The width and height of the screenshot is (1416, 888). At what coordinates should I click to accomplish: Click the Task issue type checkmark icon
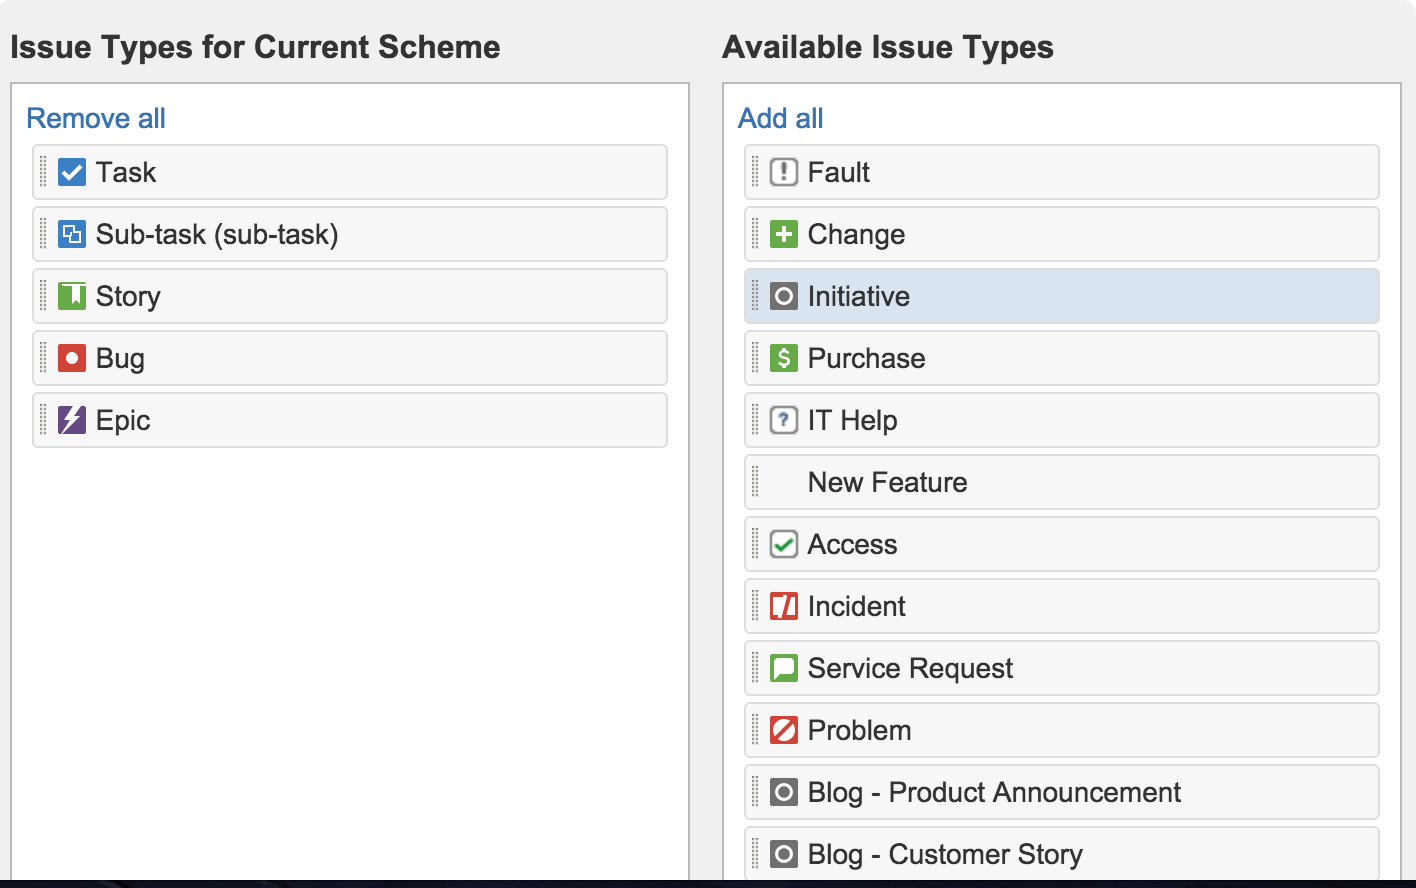tap(72, 173)
